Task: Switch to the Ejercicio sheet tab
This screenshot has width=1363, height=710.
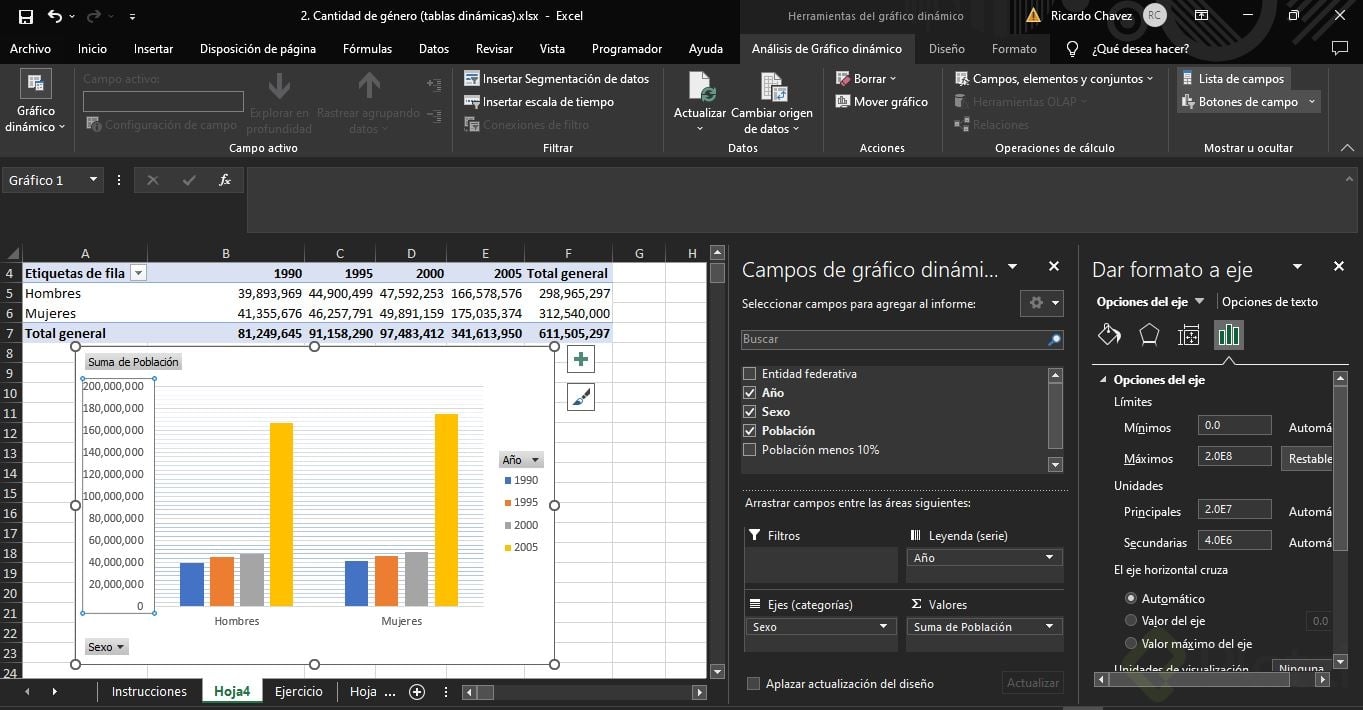Action: point(298,692)
